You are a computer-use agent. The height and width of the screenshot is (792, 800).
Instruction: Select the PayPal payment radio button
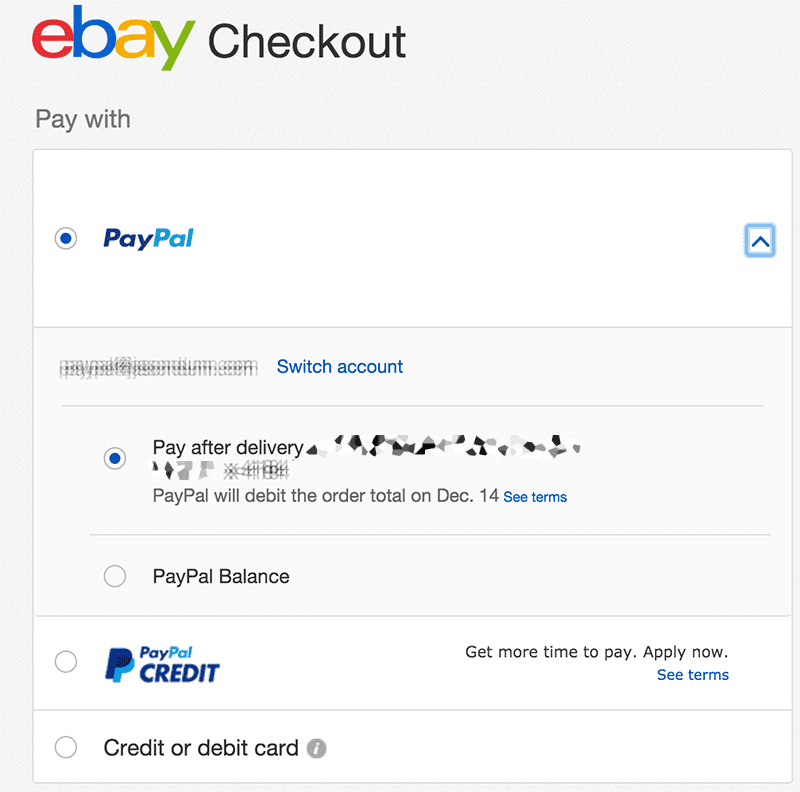click(66, 238)
